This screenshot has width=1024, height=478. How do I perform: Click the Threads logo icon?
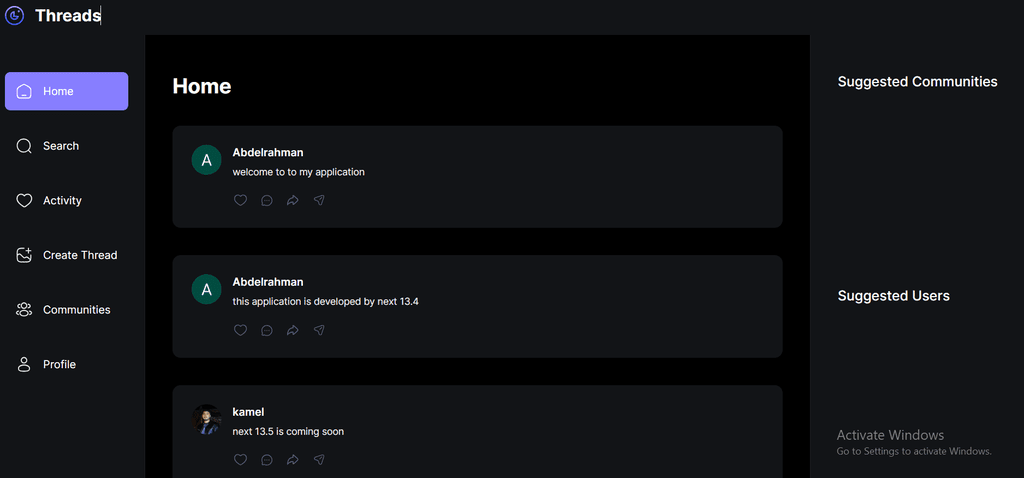tap(14, 15)
